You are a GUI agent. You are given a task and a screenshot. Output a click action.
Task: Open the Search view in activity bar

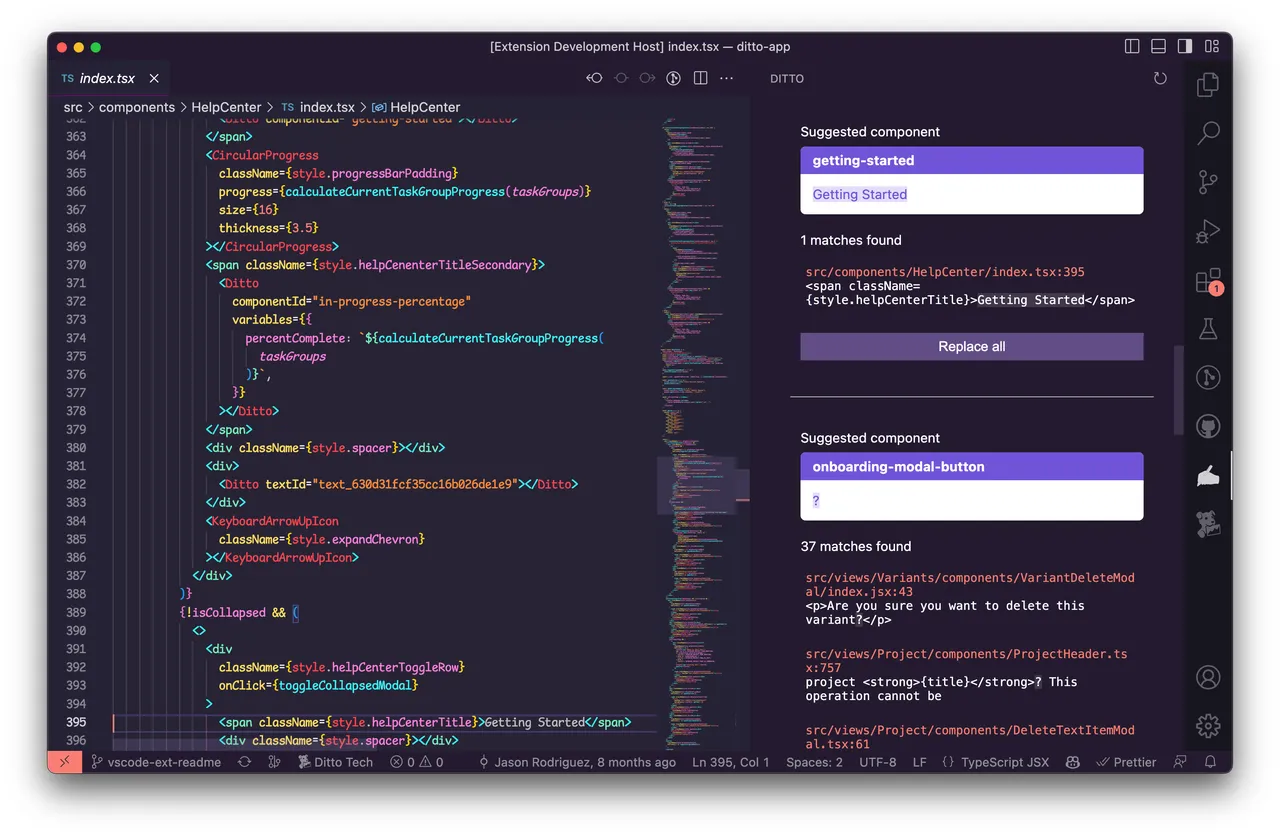1208,133
